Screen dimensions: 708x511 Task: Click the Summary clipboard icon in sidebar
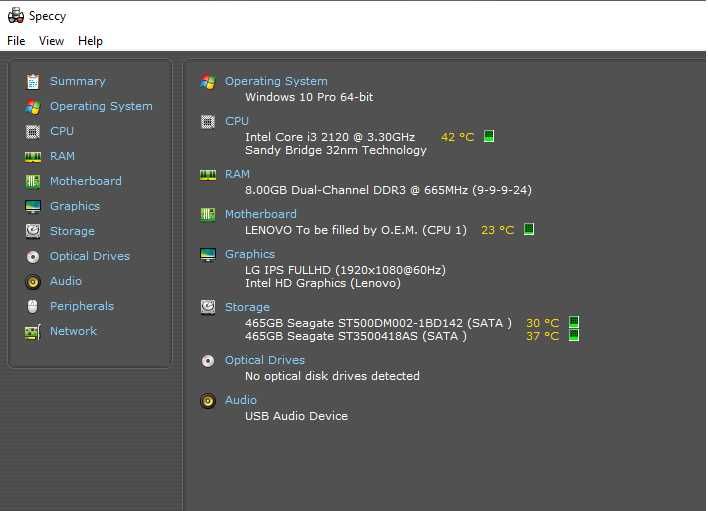33,81
